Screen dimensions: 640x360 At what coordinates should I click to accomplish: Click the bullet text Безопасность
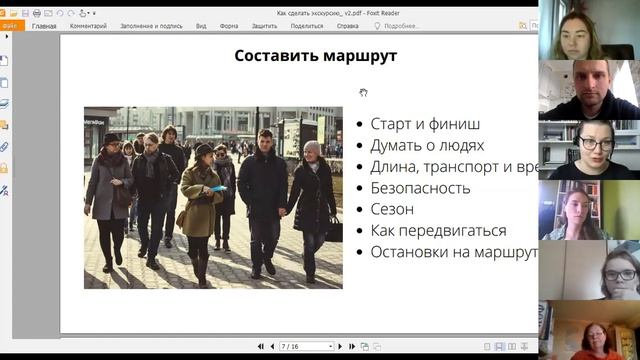tap(420, 188)
